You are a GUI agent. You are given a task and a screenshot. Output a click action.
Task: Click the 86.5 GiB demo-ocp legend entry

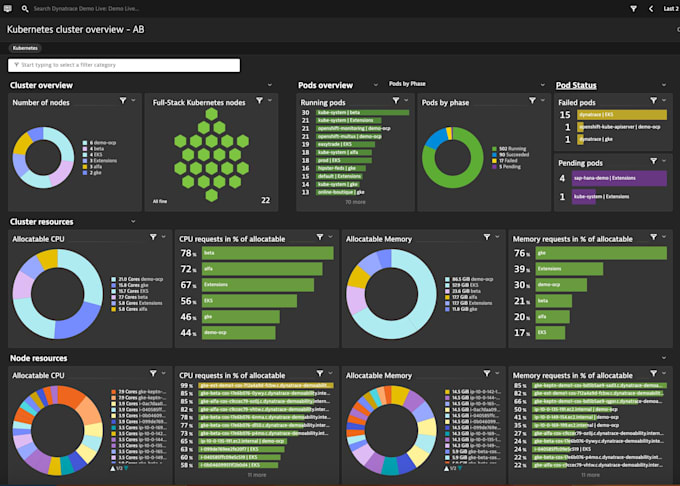(469, 279)
